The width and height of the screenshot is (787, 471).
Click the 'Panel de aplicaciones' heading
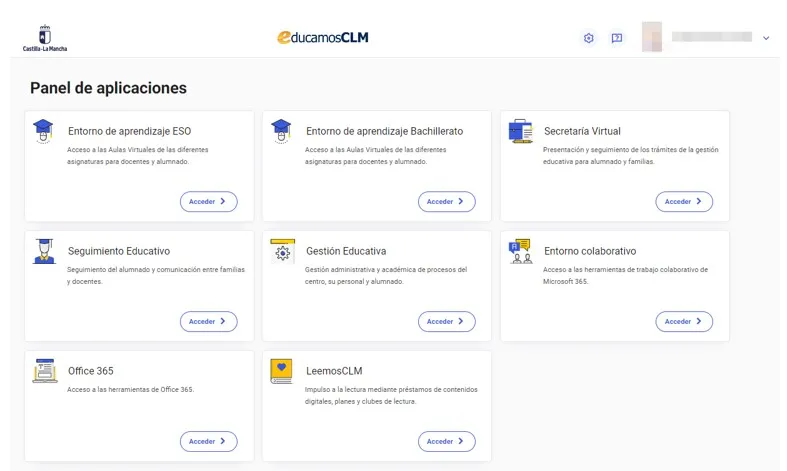[108, 88]
